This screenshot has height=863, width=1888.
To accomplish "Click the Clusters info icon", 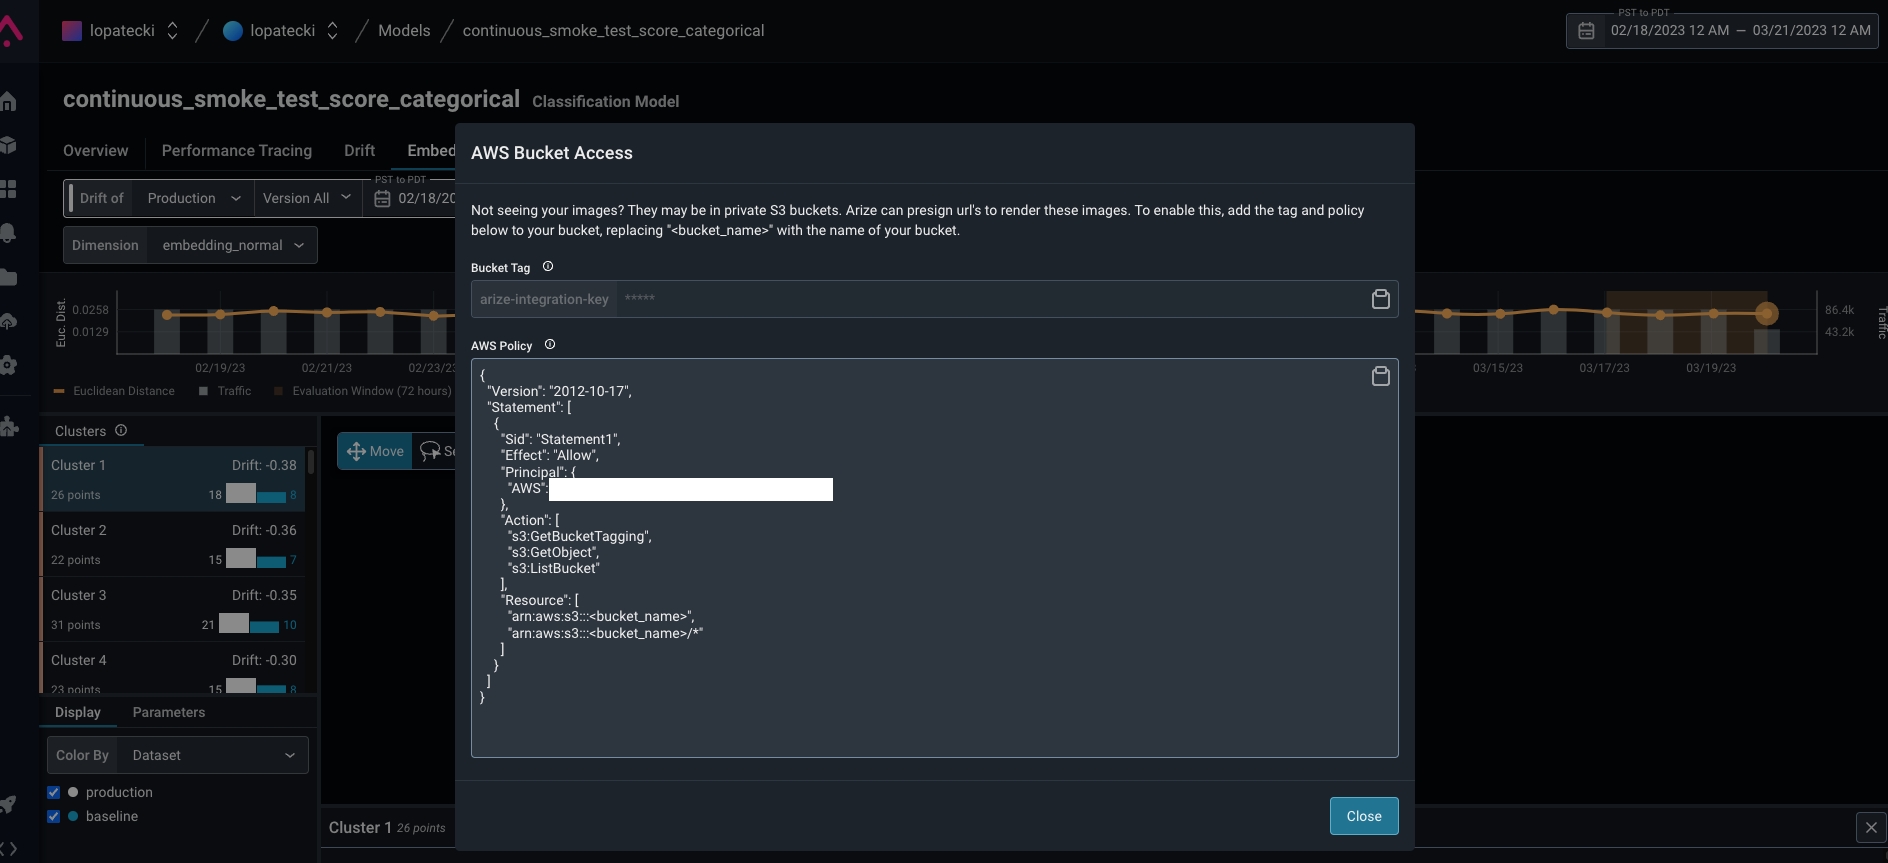I will coord(121,431).
